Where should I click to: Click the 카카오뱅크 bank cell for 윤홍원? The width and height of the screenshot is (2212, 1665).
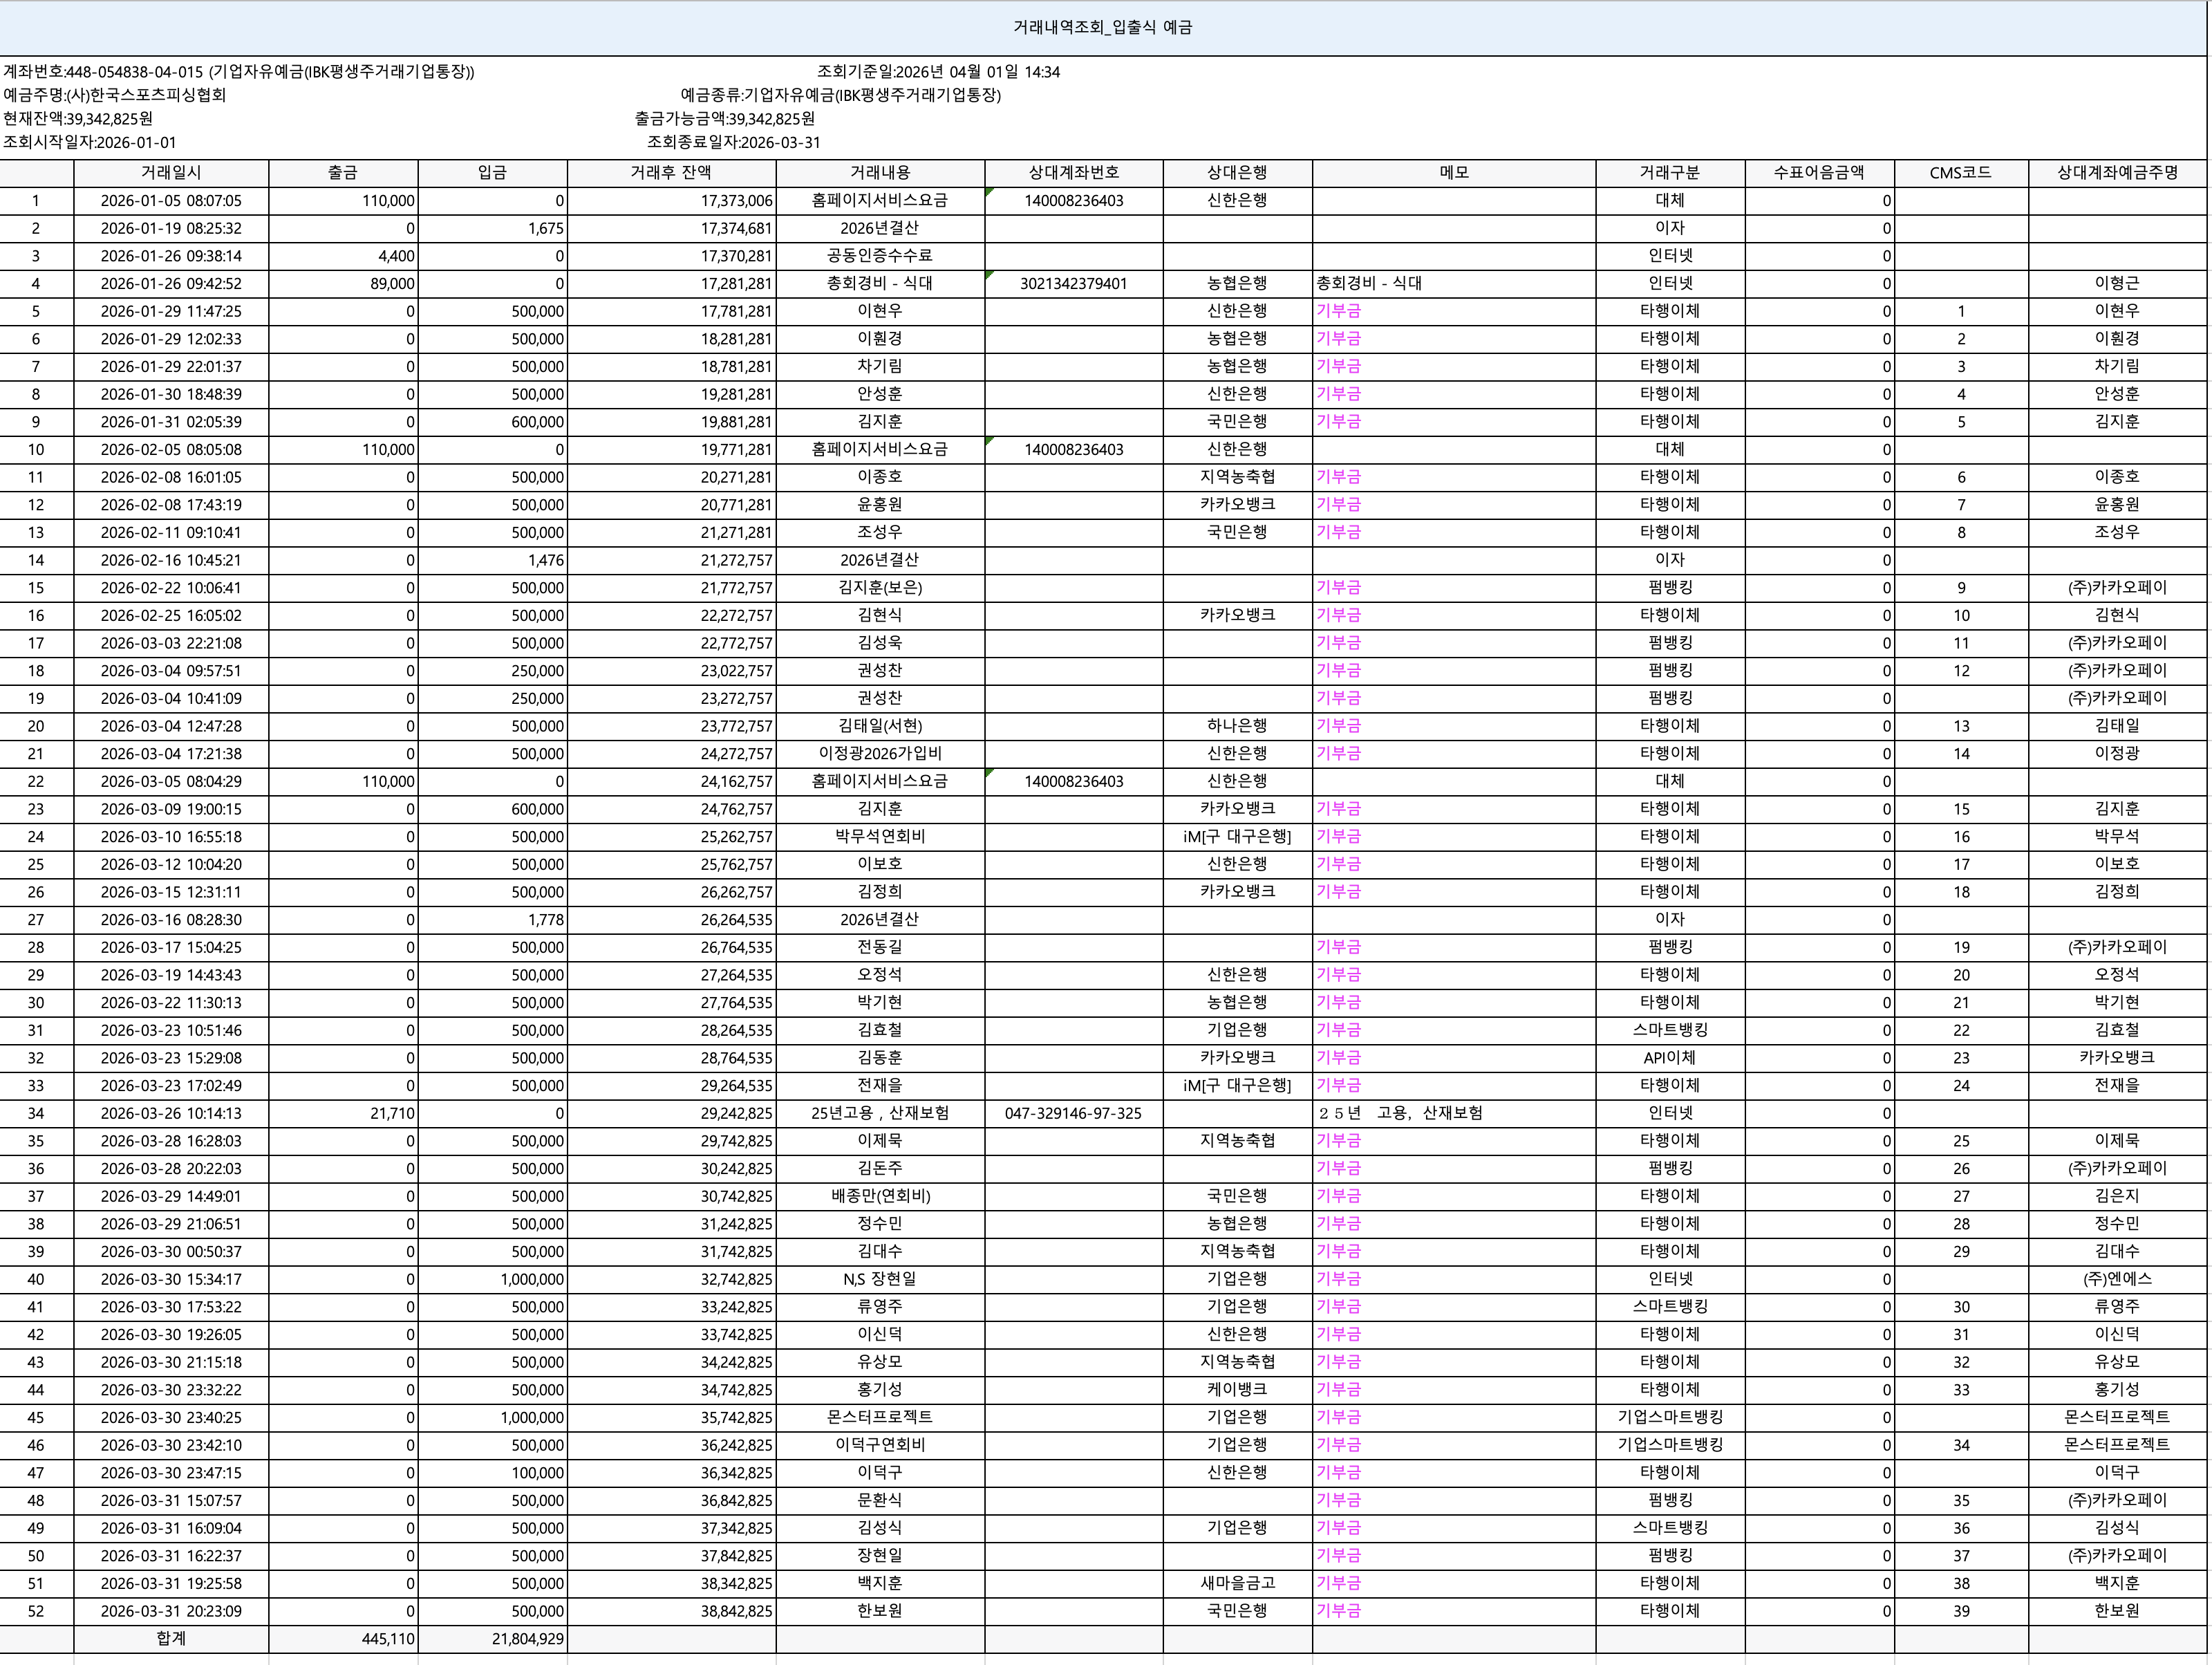pyautogui.click(x=1237, y=505)
